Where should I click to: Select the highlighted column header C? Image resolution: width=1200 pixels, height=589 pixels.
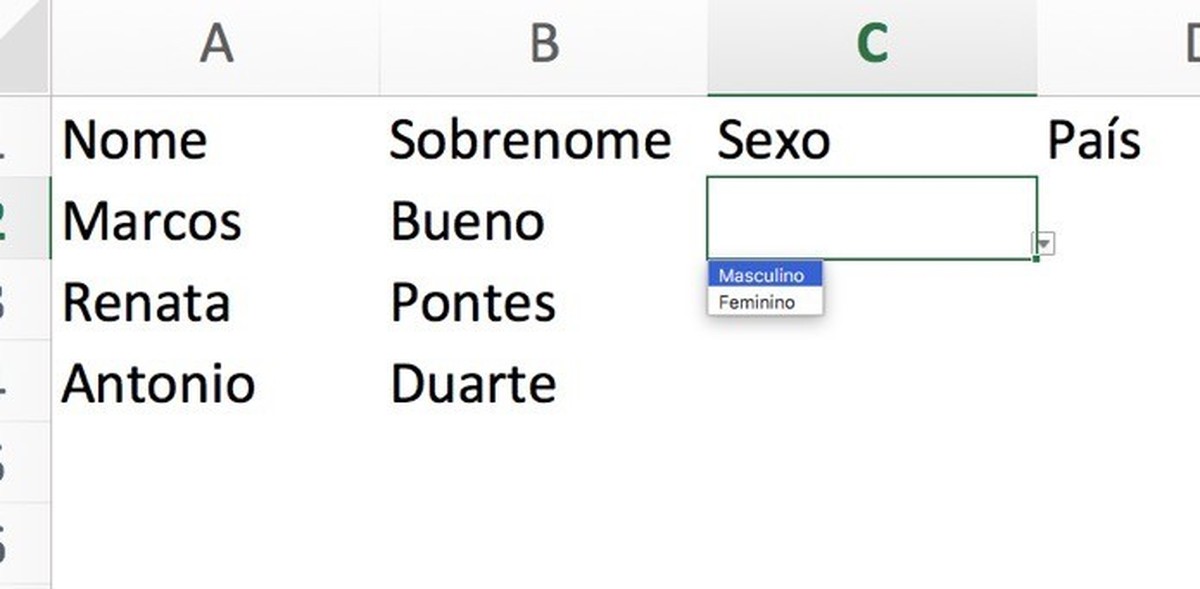tap(872, 42)
